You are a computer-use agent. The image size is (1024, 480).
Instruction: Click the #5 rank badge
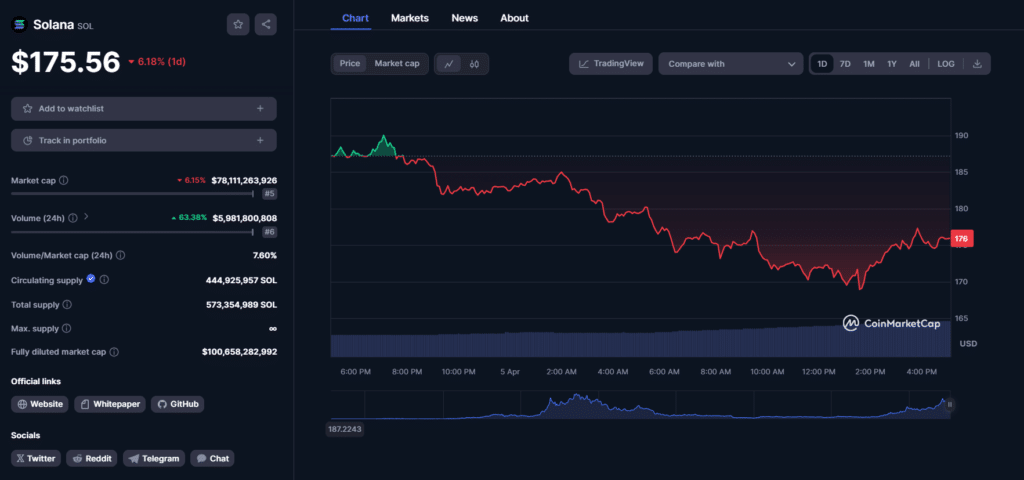270,194
